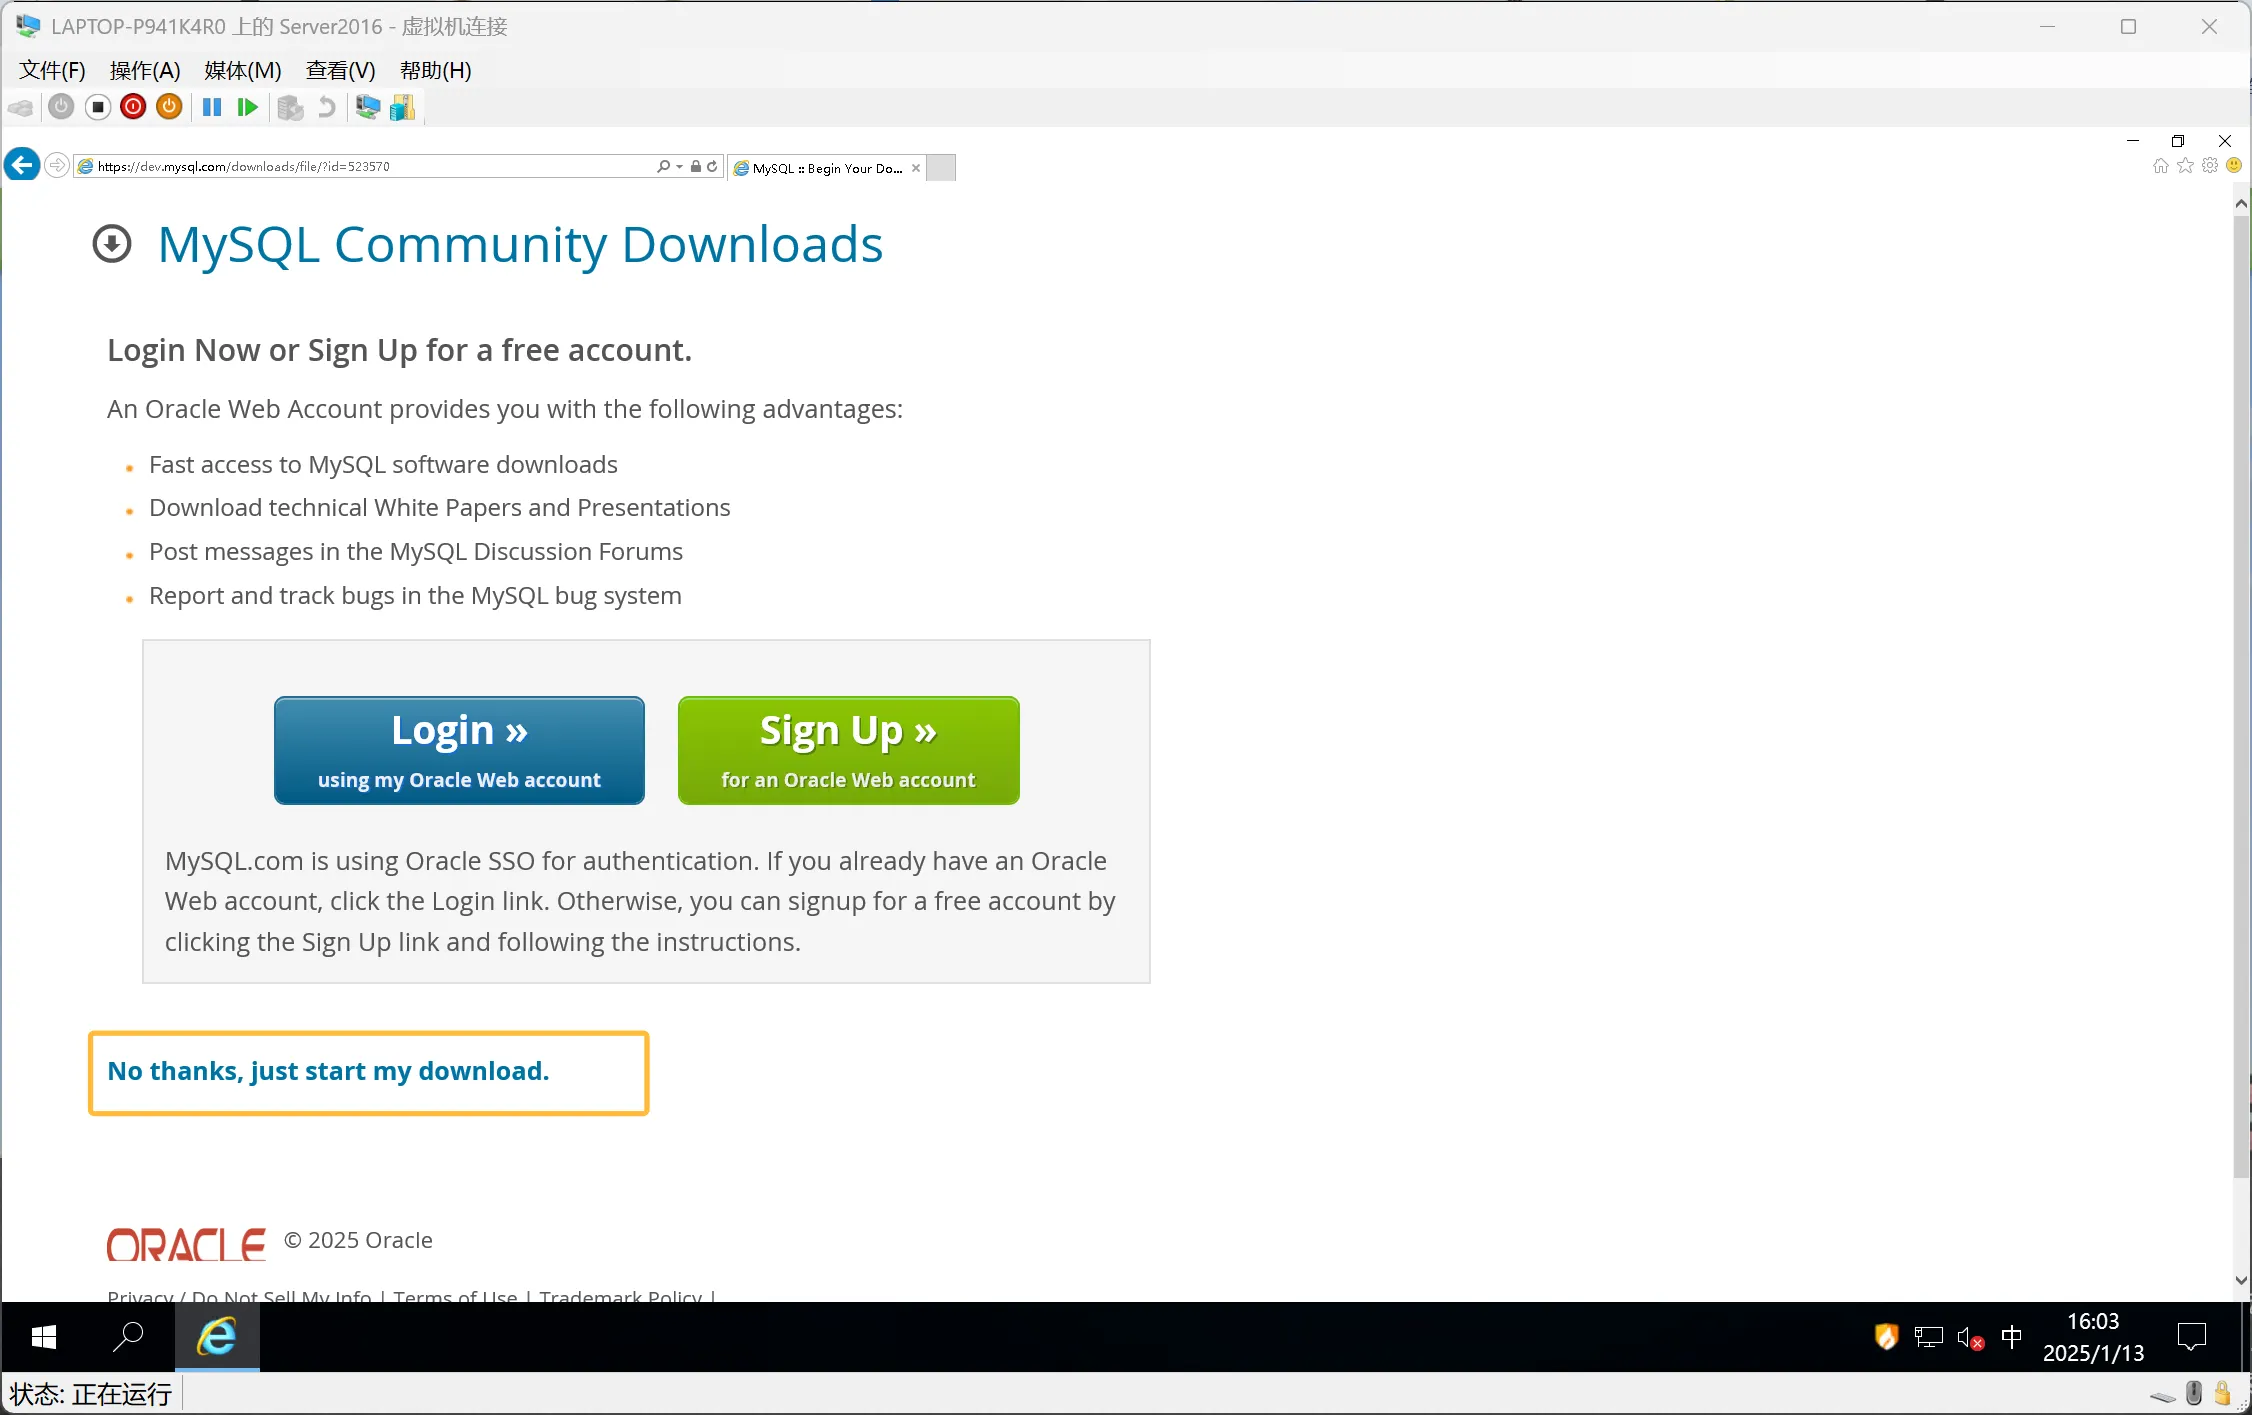The image size is (2252, 1415).
Task: Click the muted volume tray icon
Action: pyautogui.click(x=1970, y=1338)
